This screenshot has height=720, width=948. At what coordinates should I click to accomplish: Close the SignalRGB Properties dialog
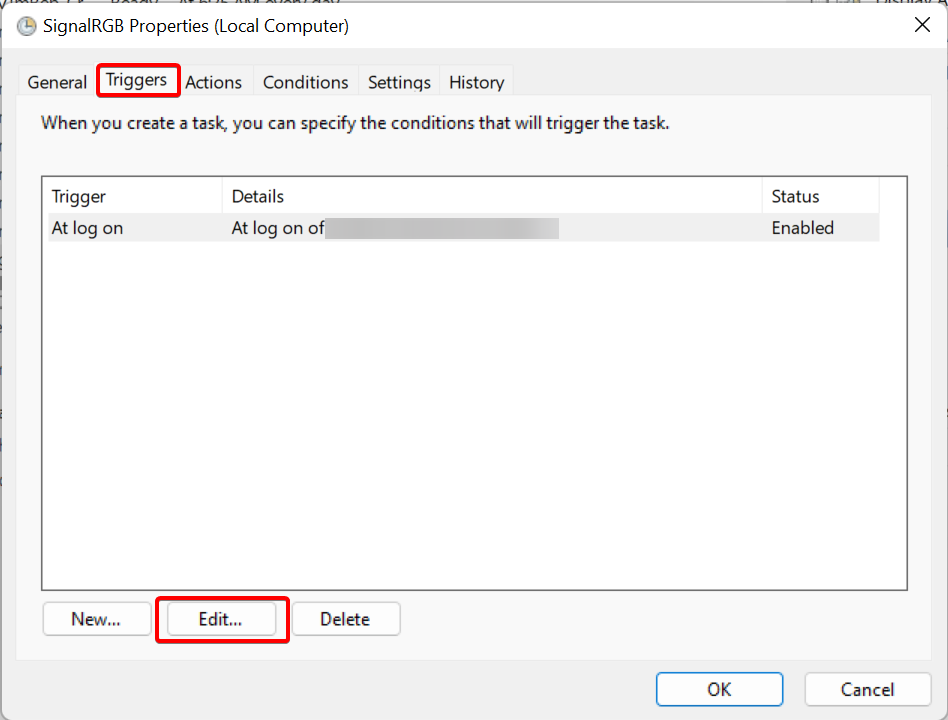[x=922, y=26]
